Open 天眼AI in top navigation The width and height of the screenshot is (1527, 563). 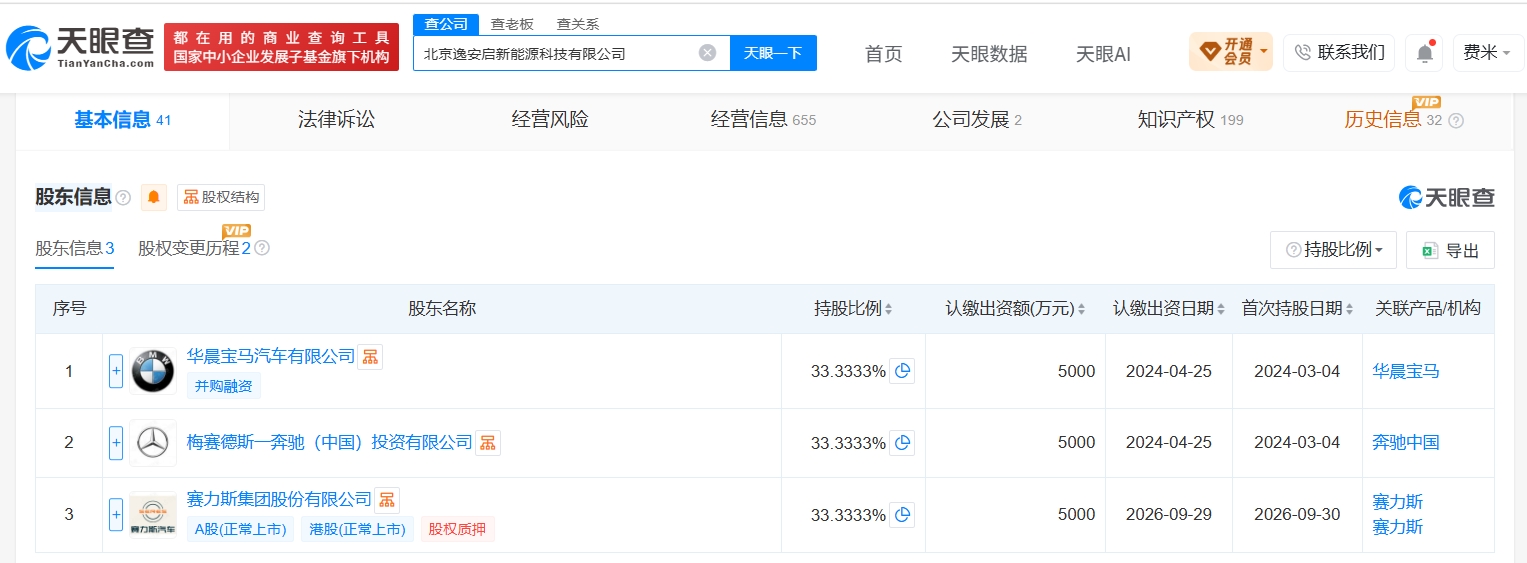coord(1103,54)
